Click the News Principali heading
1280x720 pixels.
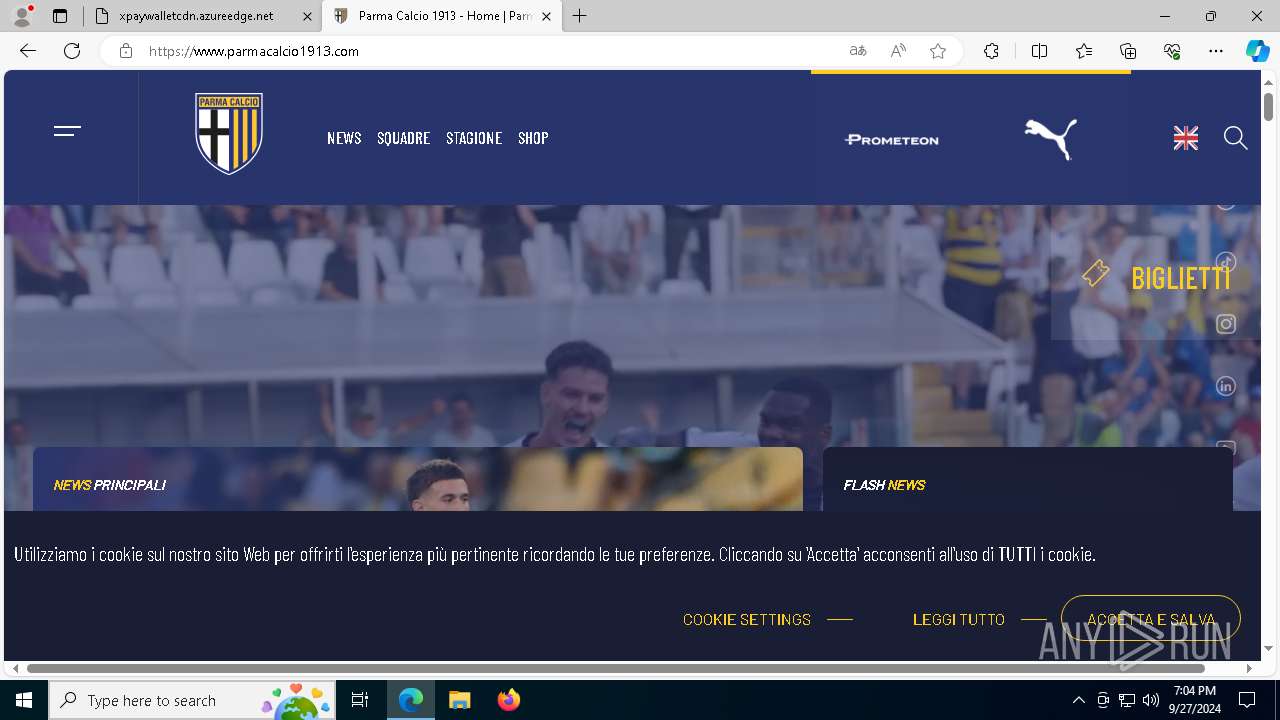(x=110, y=485)
